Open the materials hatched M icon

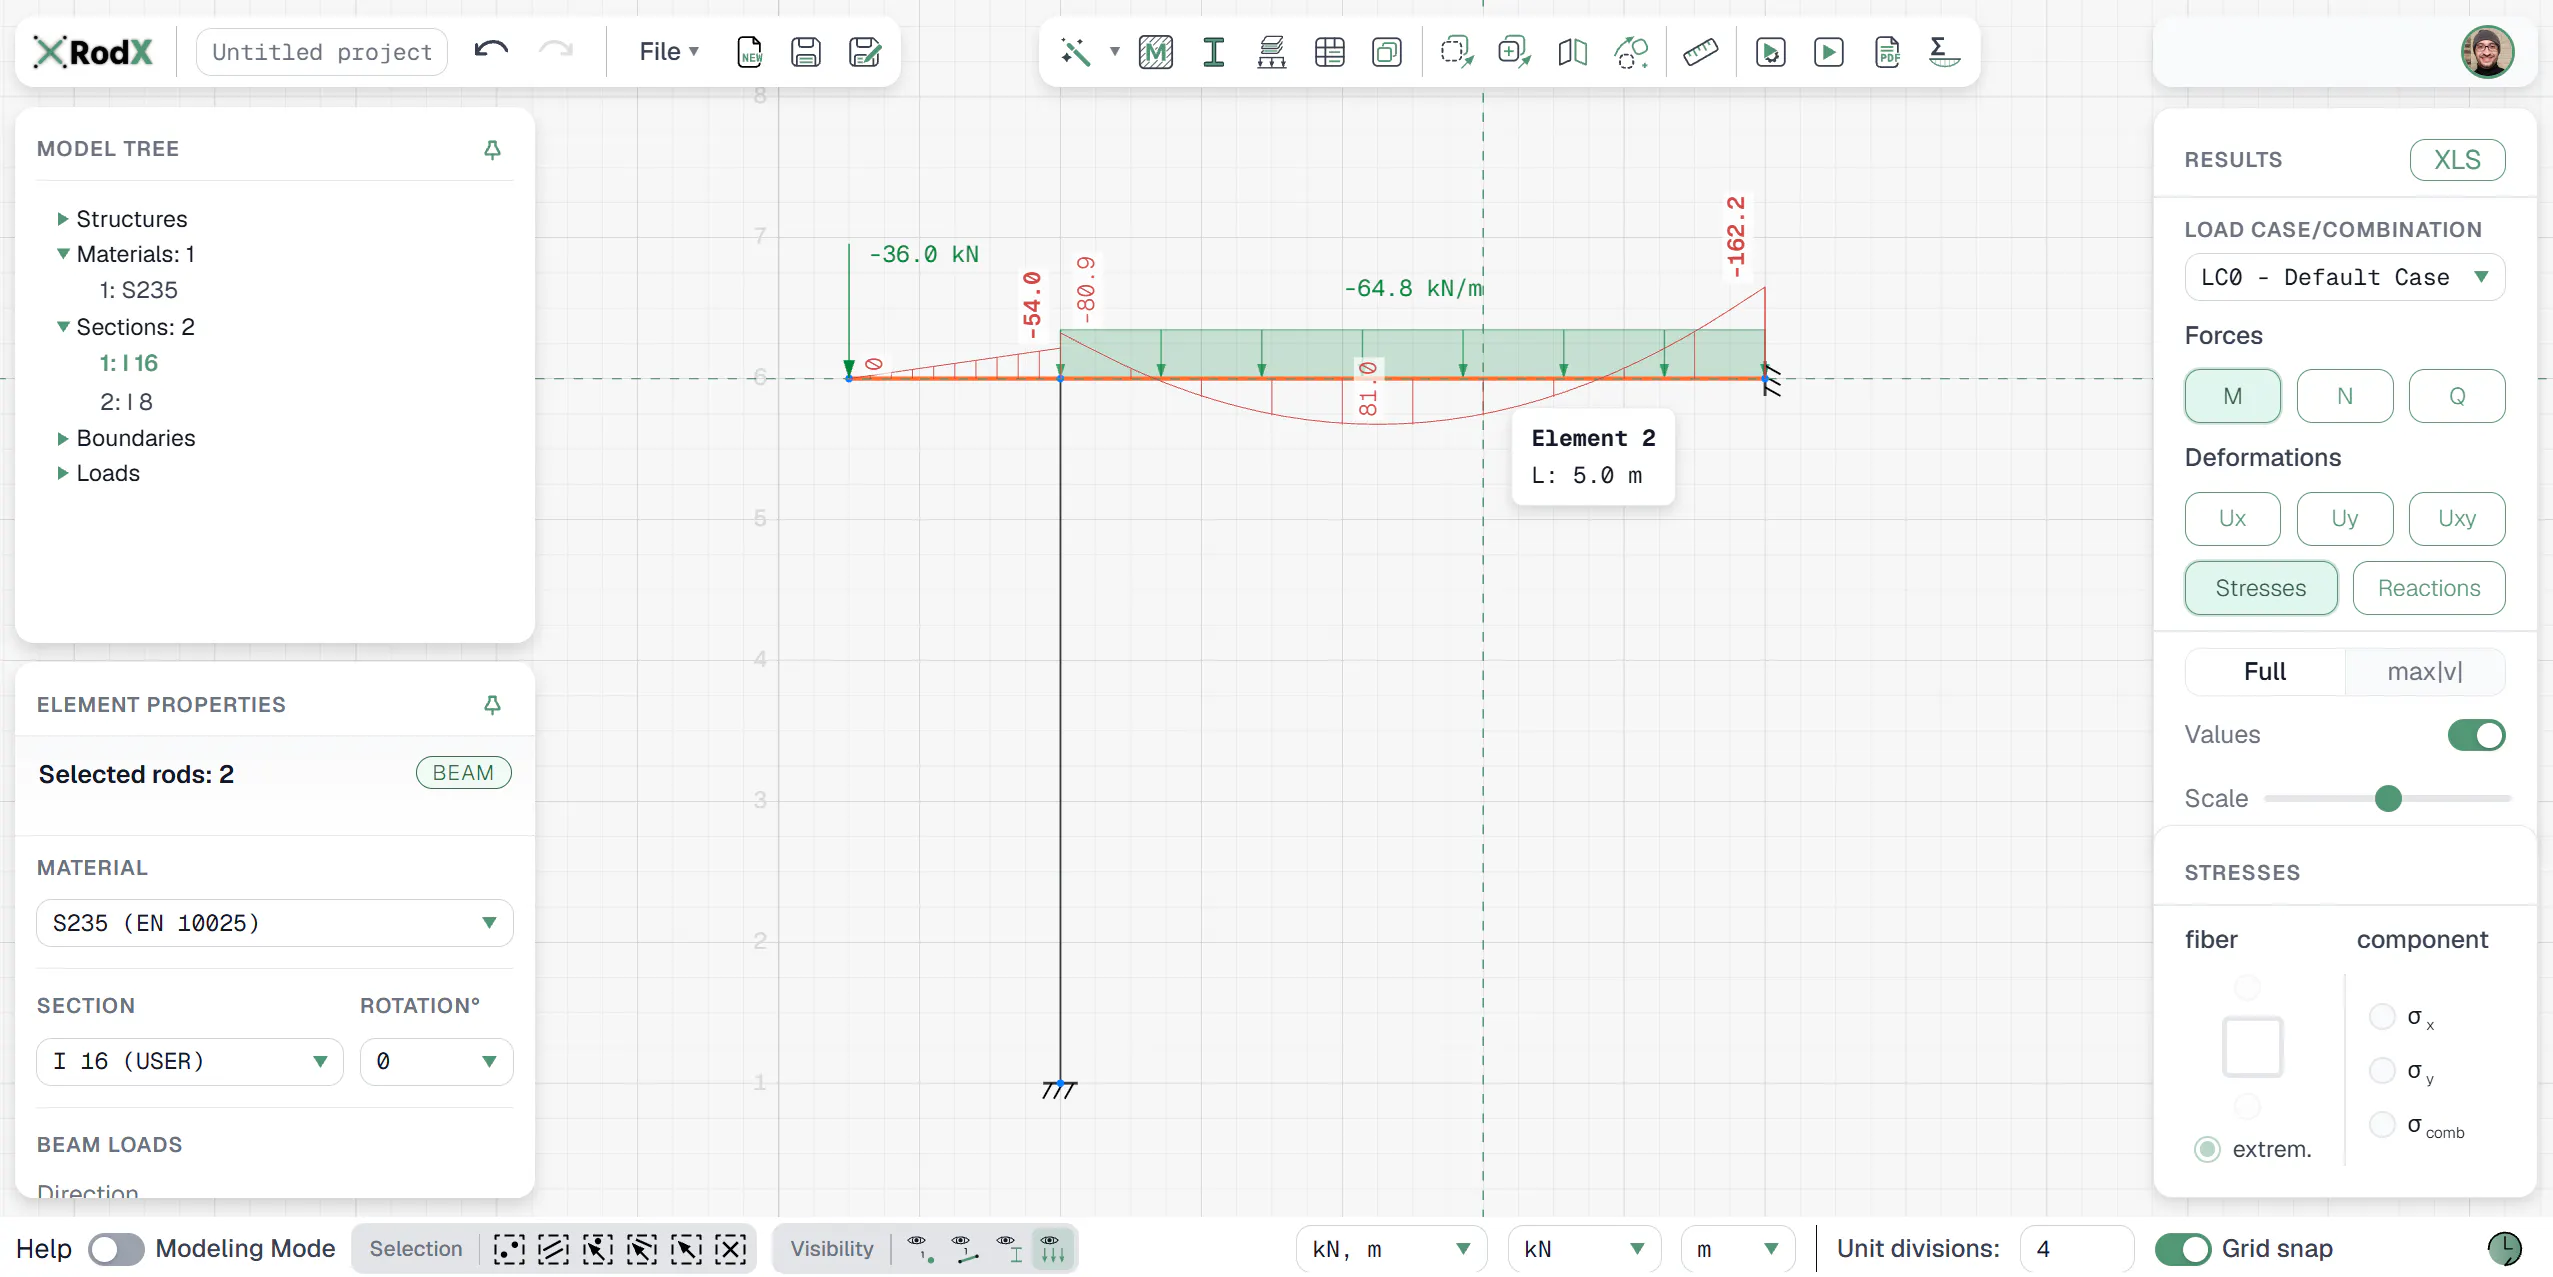(1155, 51)
